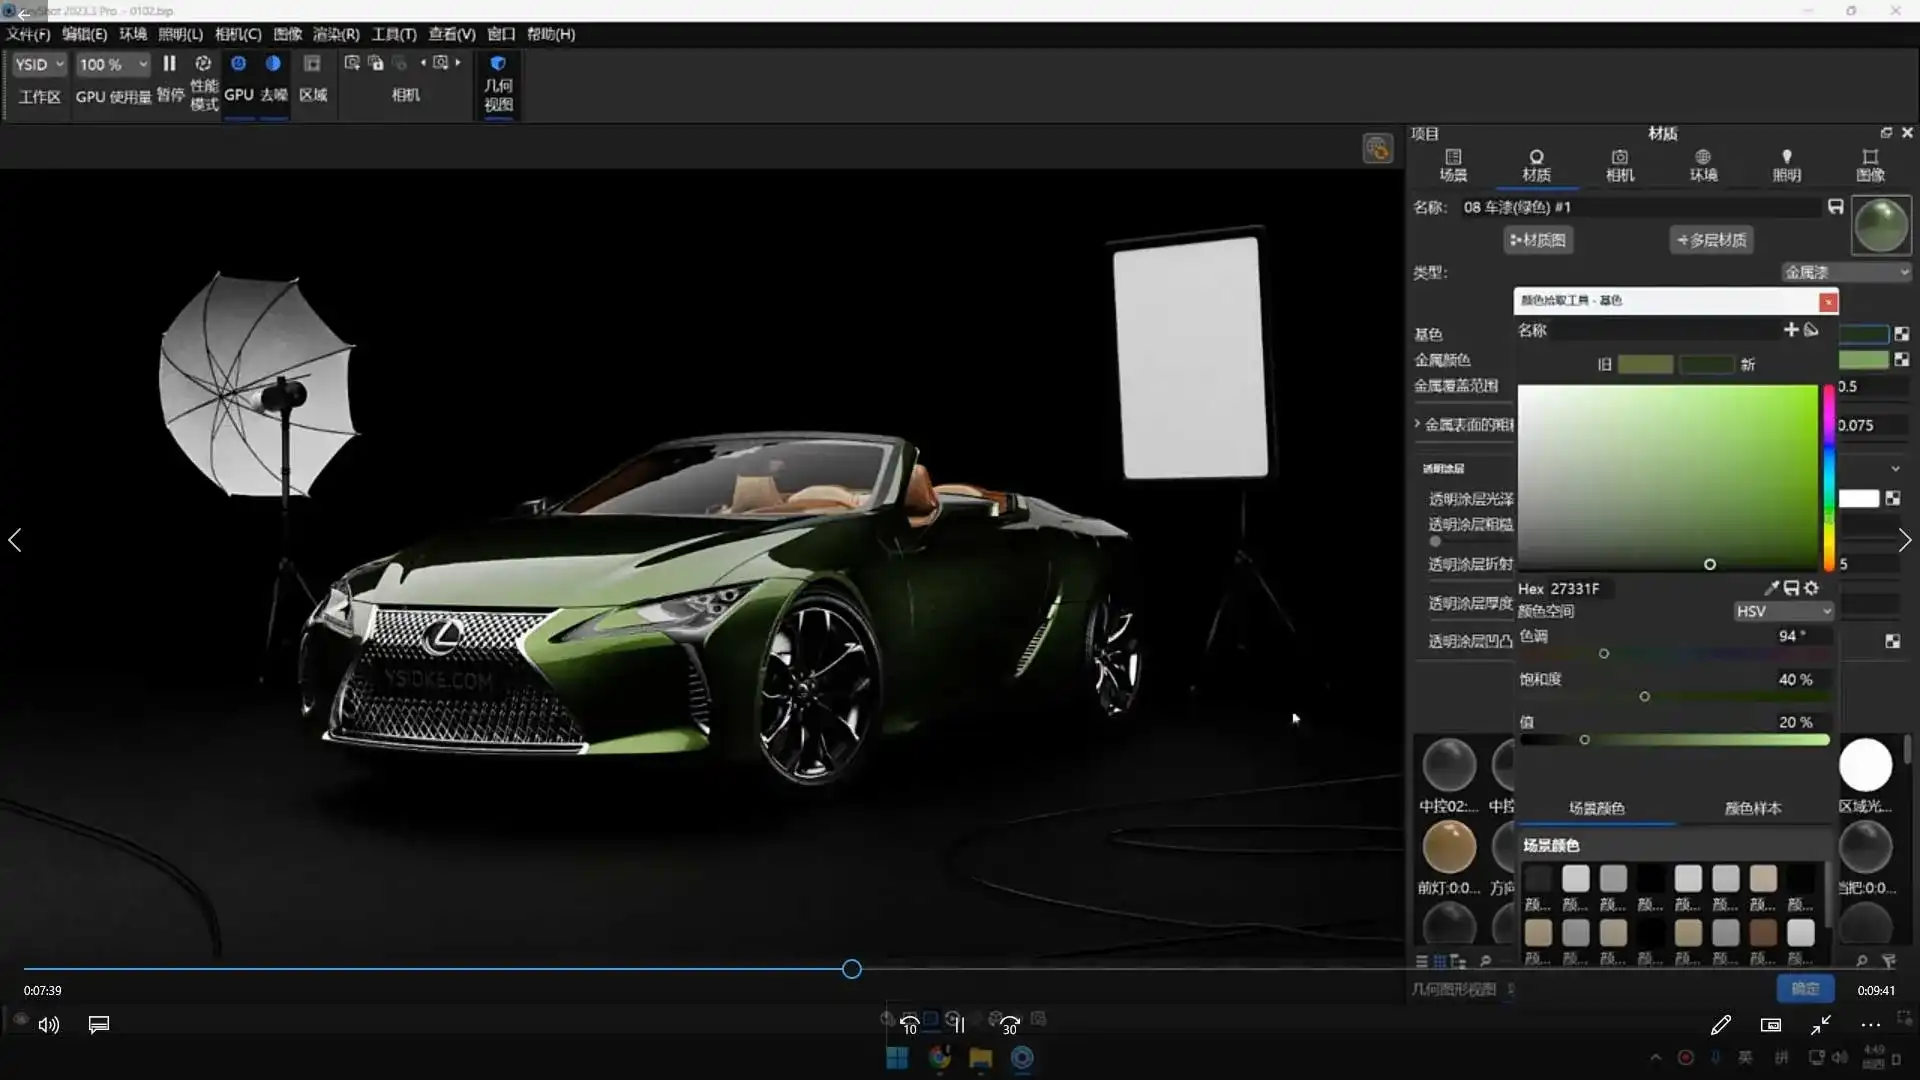Click the eyedropper icon beside Hex

coord(1771,588)
